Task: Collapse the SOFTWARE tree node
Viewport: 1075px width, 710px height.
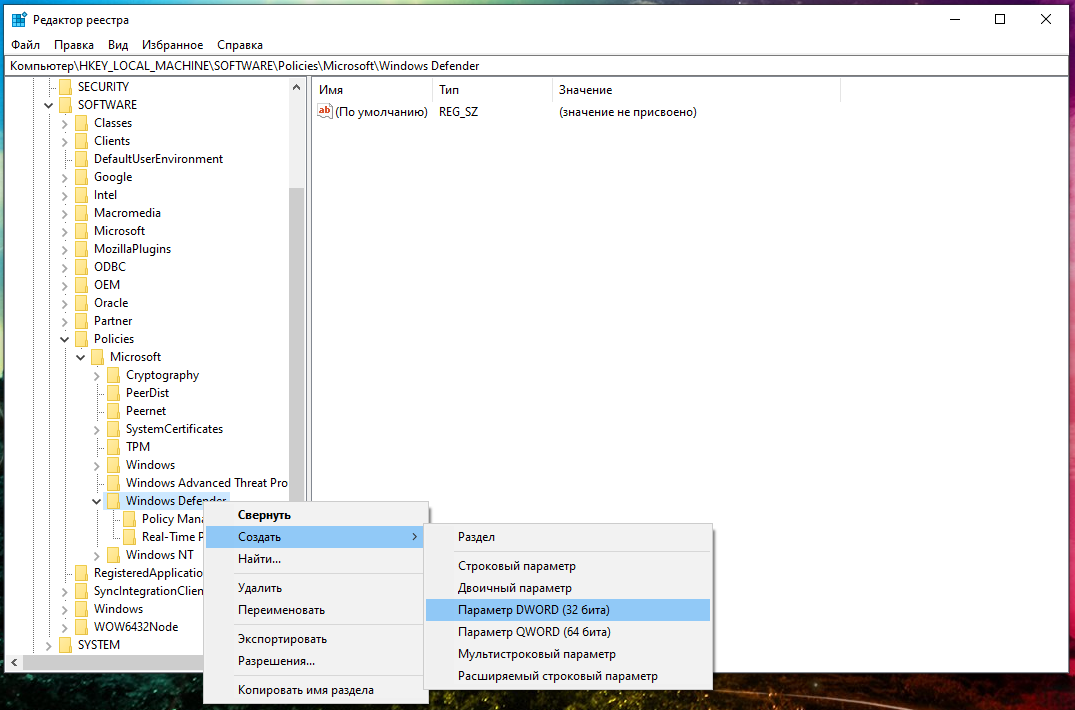Action: [x=49, y=105]
